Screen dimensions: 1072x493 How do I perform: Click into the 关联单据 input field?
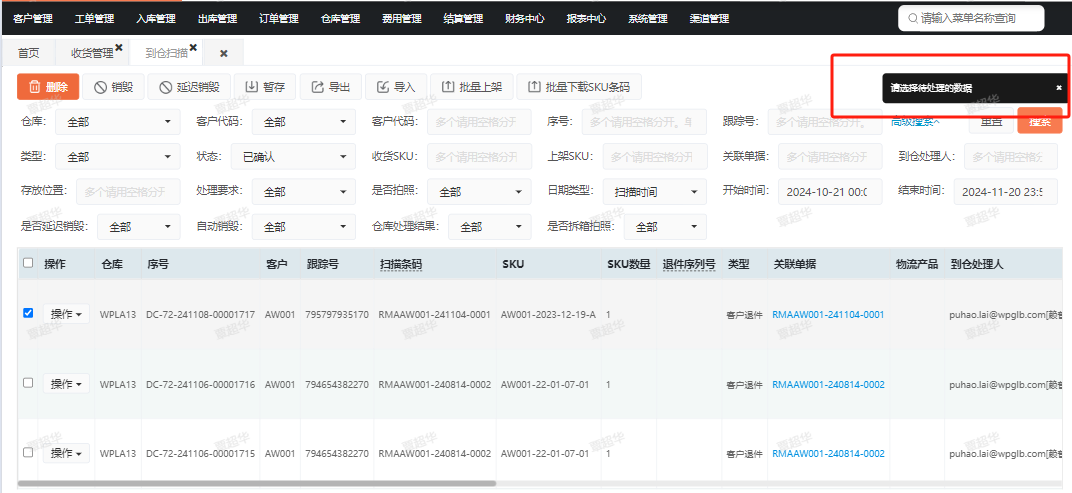coord(830,157)
